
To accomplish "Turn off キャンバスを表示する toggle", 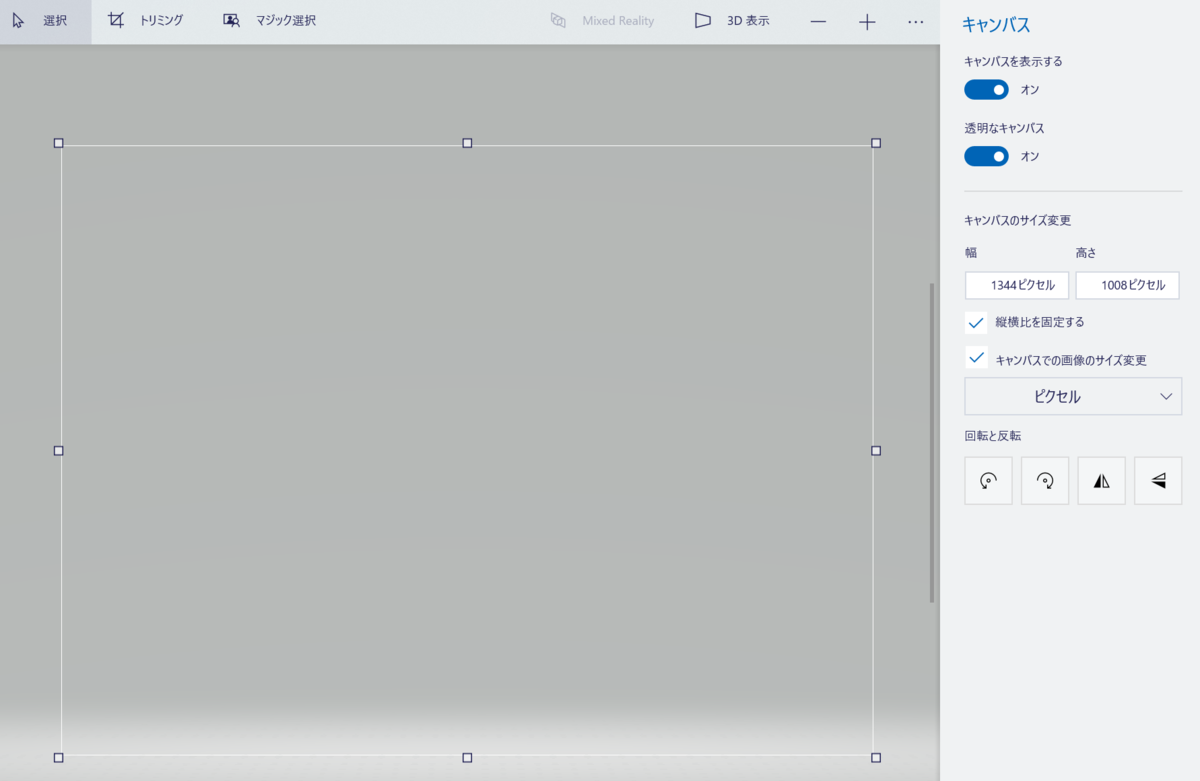I will coord(986,89).
